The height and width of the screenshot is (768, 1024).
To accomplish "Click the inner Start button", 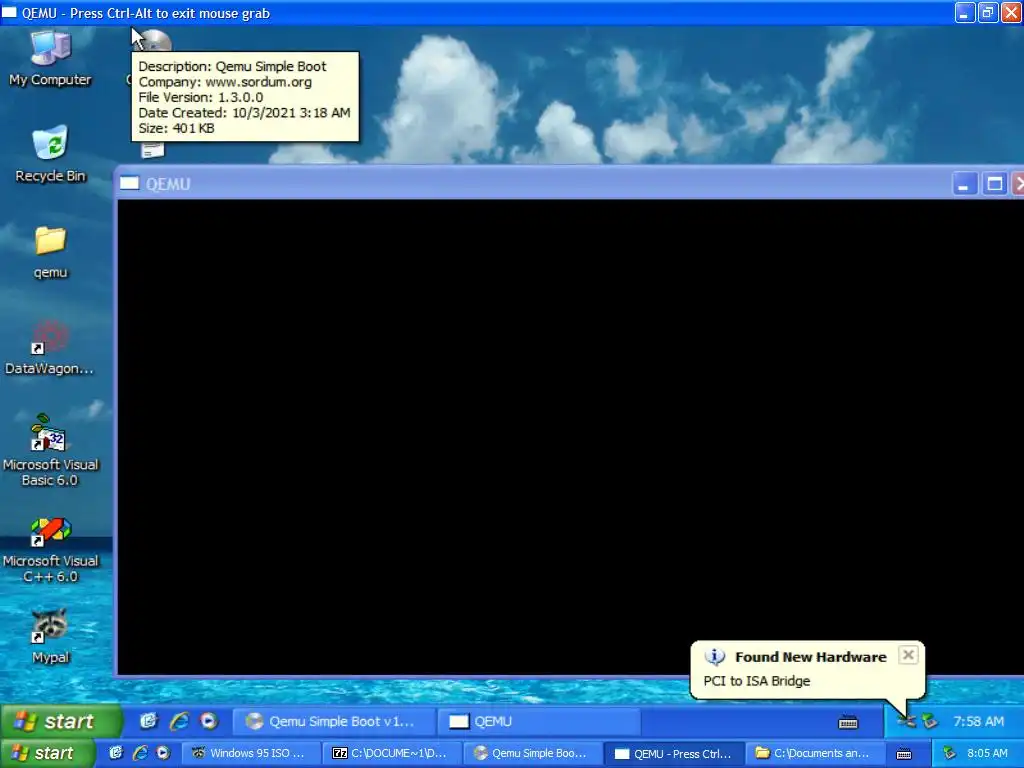I will tap(61, 721).
